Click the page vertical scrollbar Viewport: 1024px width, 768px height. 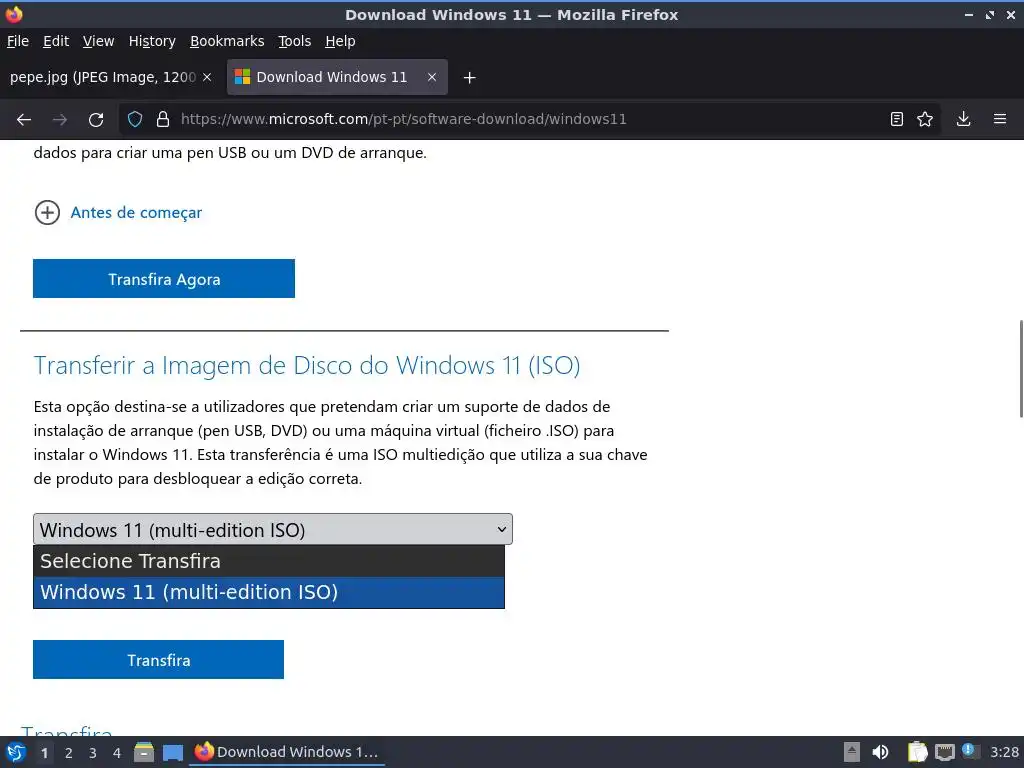click(1020, 369)
